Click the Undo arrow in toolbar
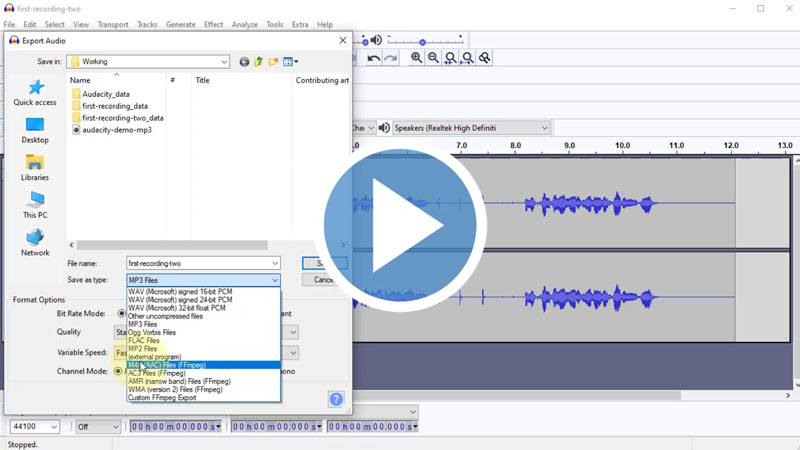Screen dimensions: 800x450 (x=373, y=58)
